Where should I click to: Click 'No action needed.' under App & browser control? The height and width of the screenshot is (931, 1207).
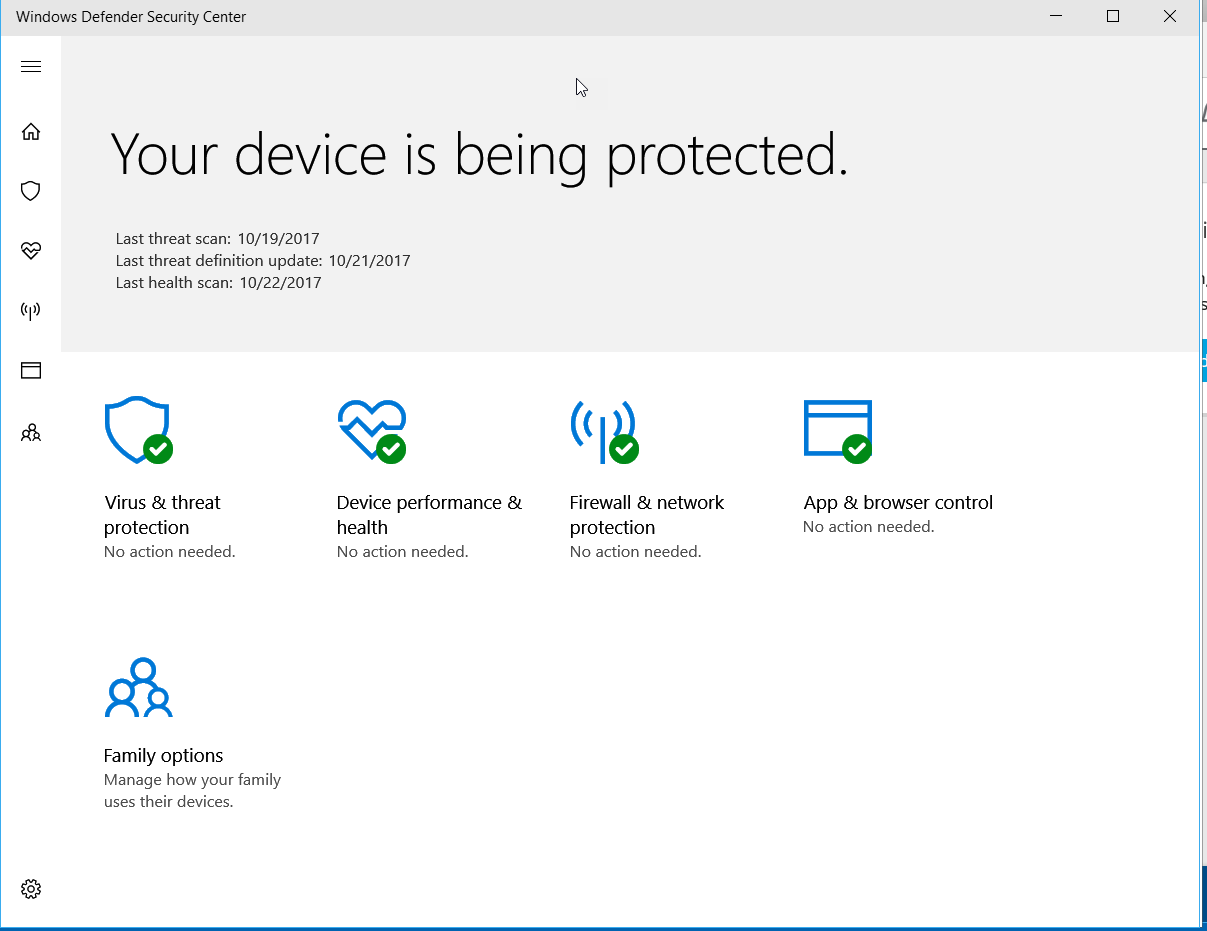(869, 527)
